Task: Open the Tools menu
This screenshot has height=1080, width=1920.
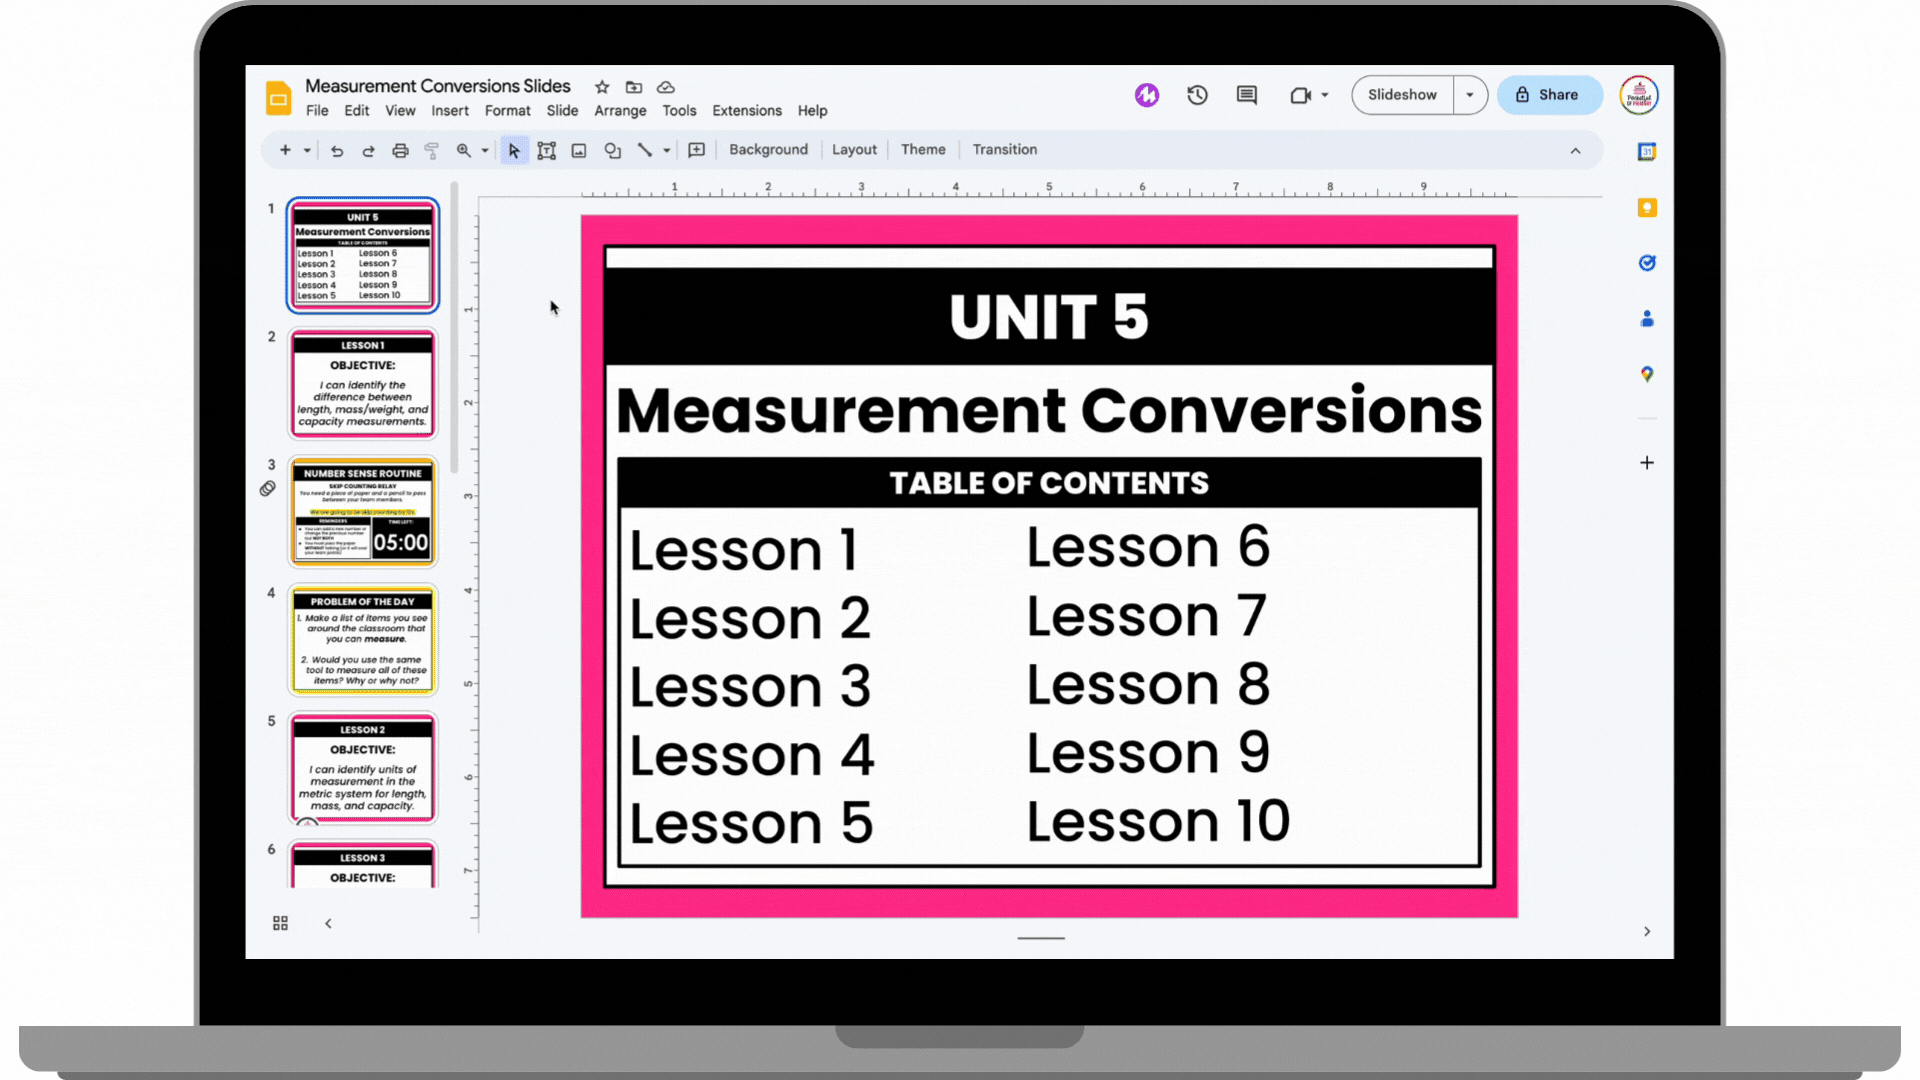Action: pos(679,111)
